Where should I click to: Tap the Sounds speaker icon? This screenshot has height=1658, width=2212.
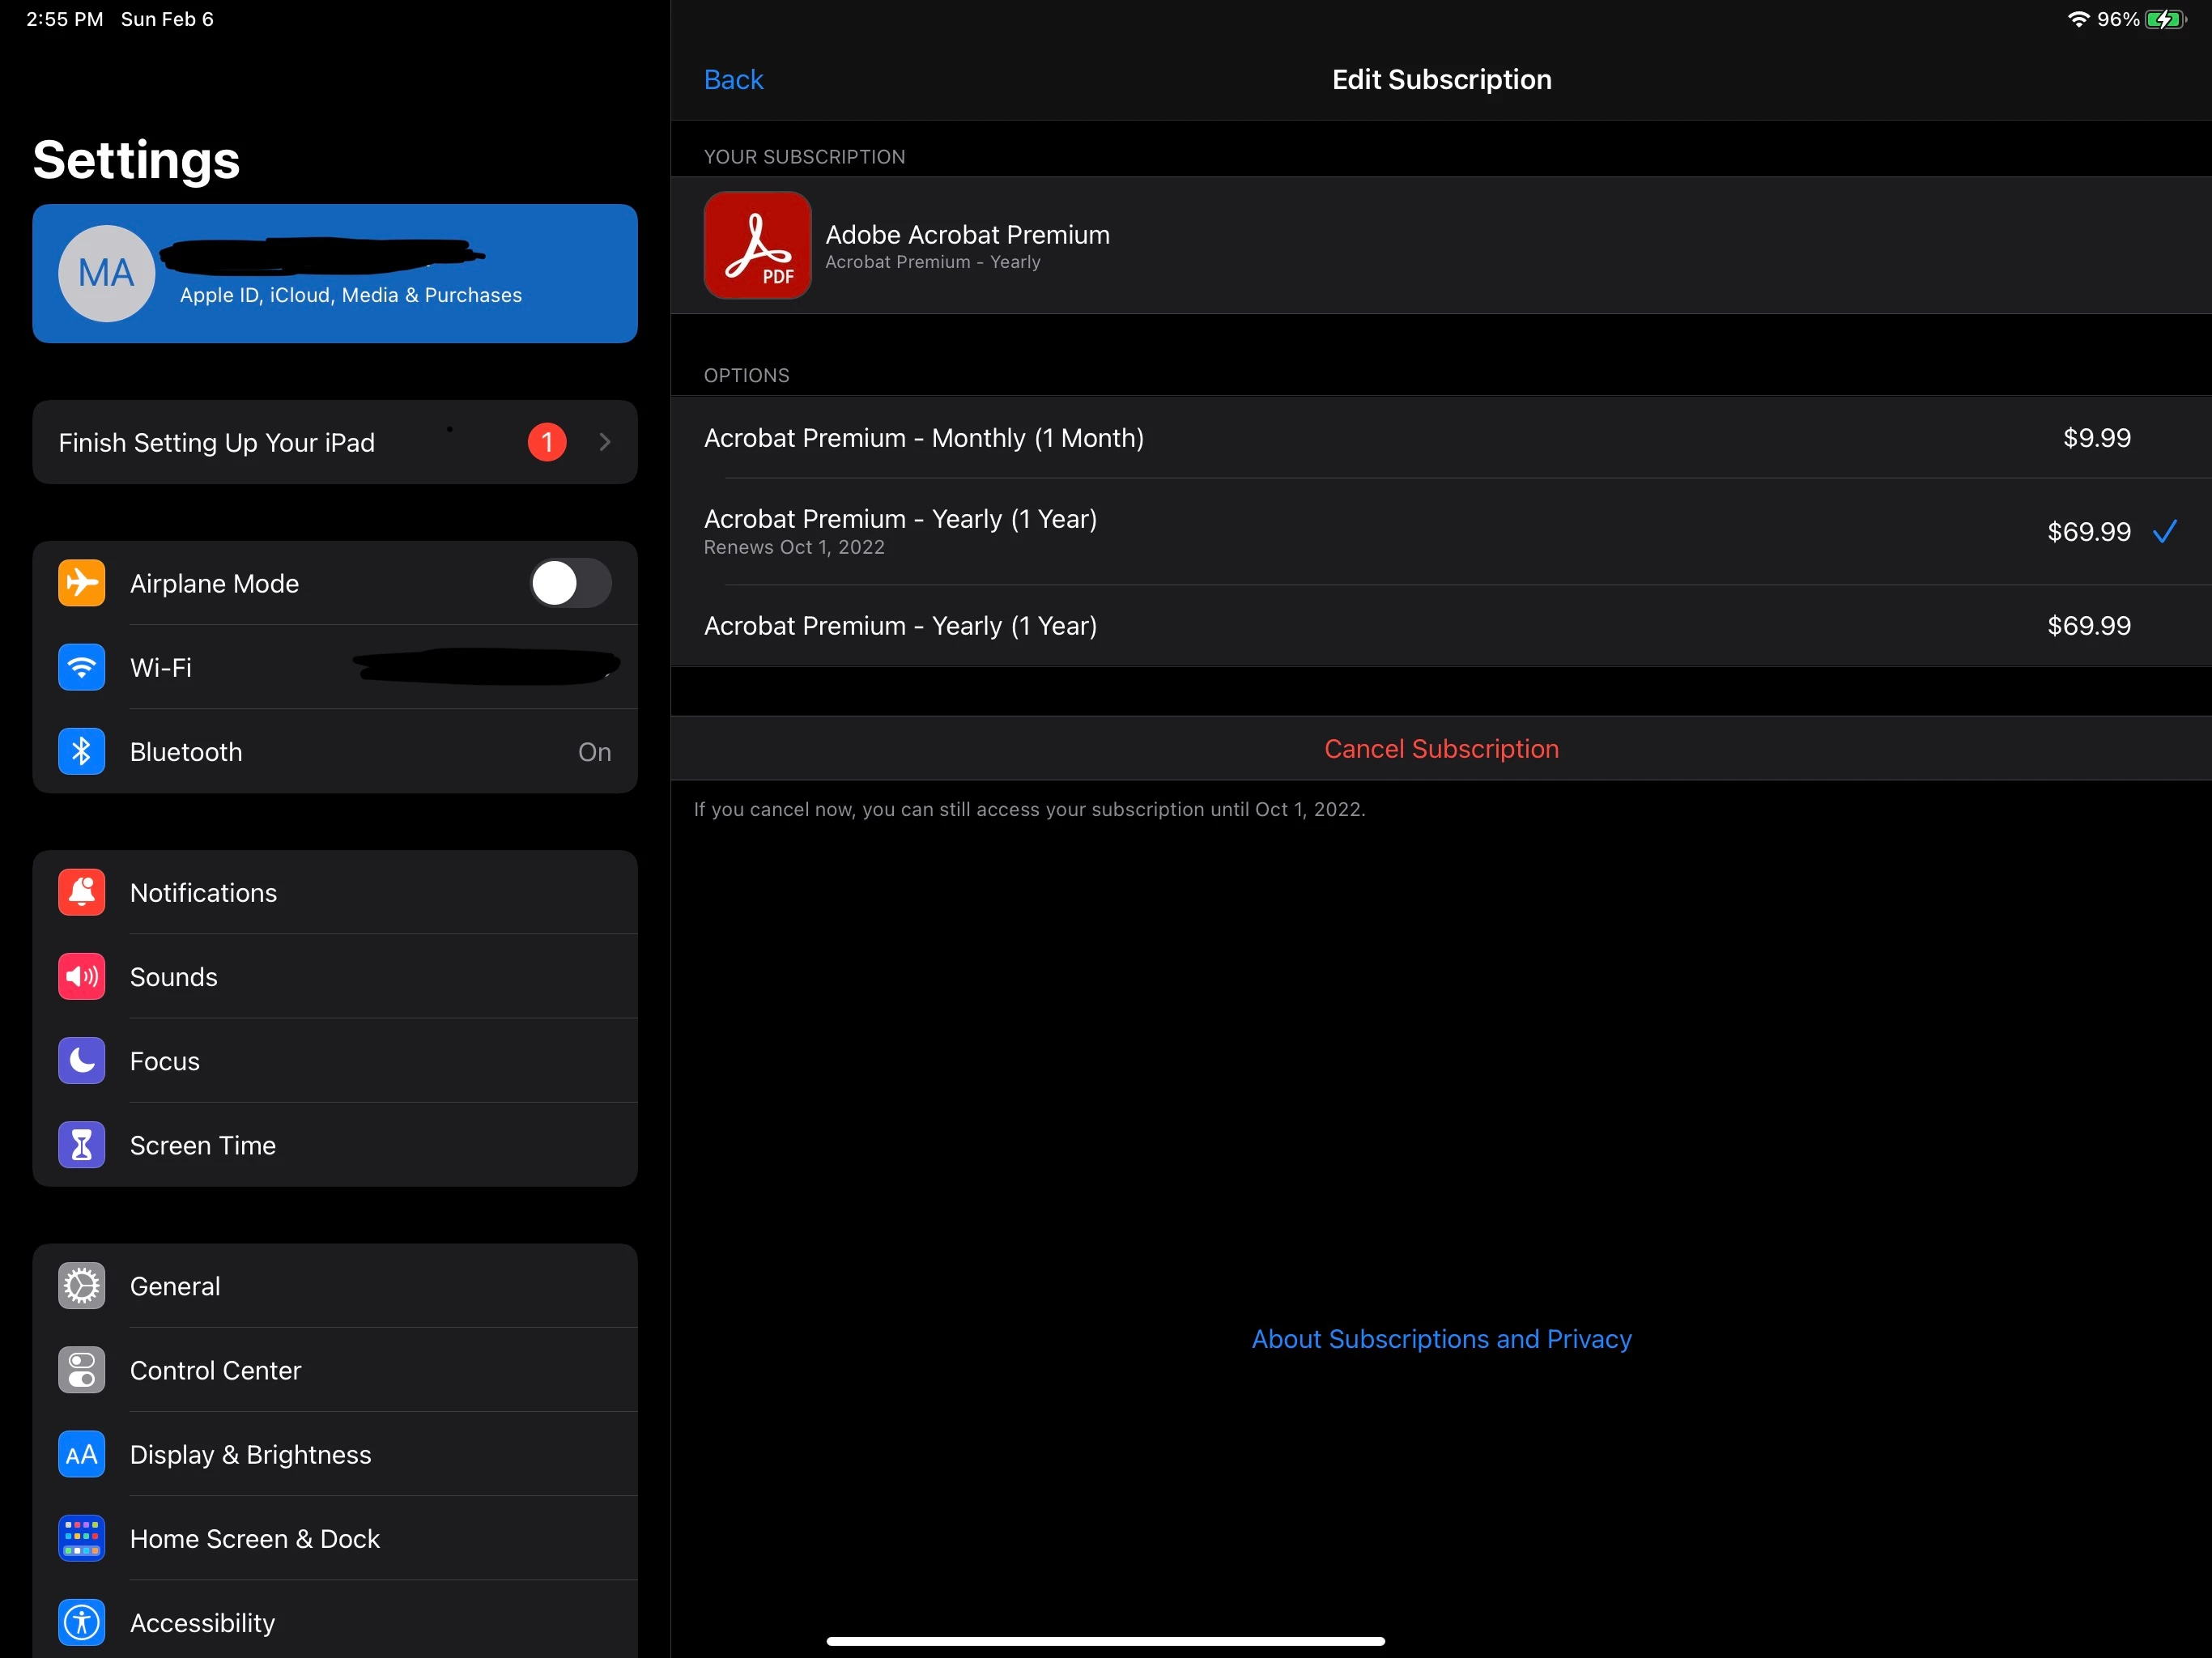[x=82, y=976]
